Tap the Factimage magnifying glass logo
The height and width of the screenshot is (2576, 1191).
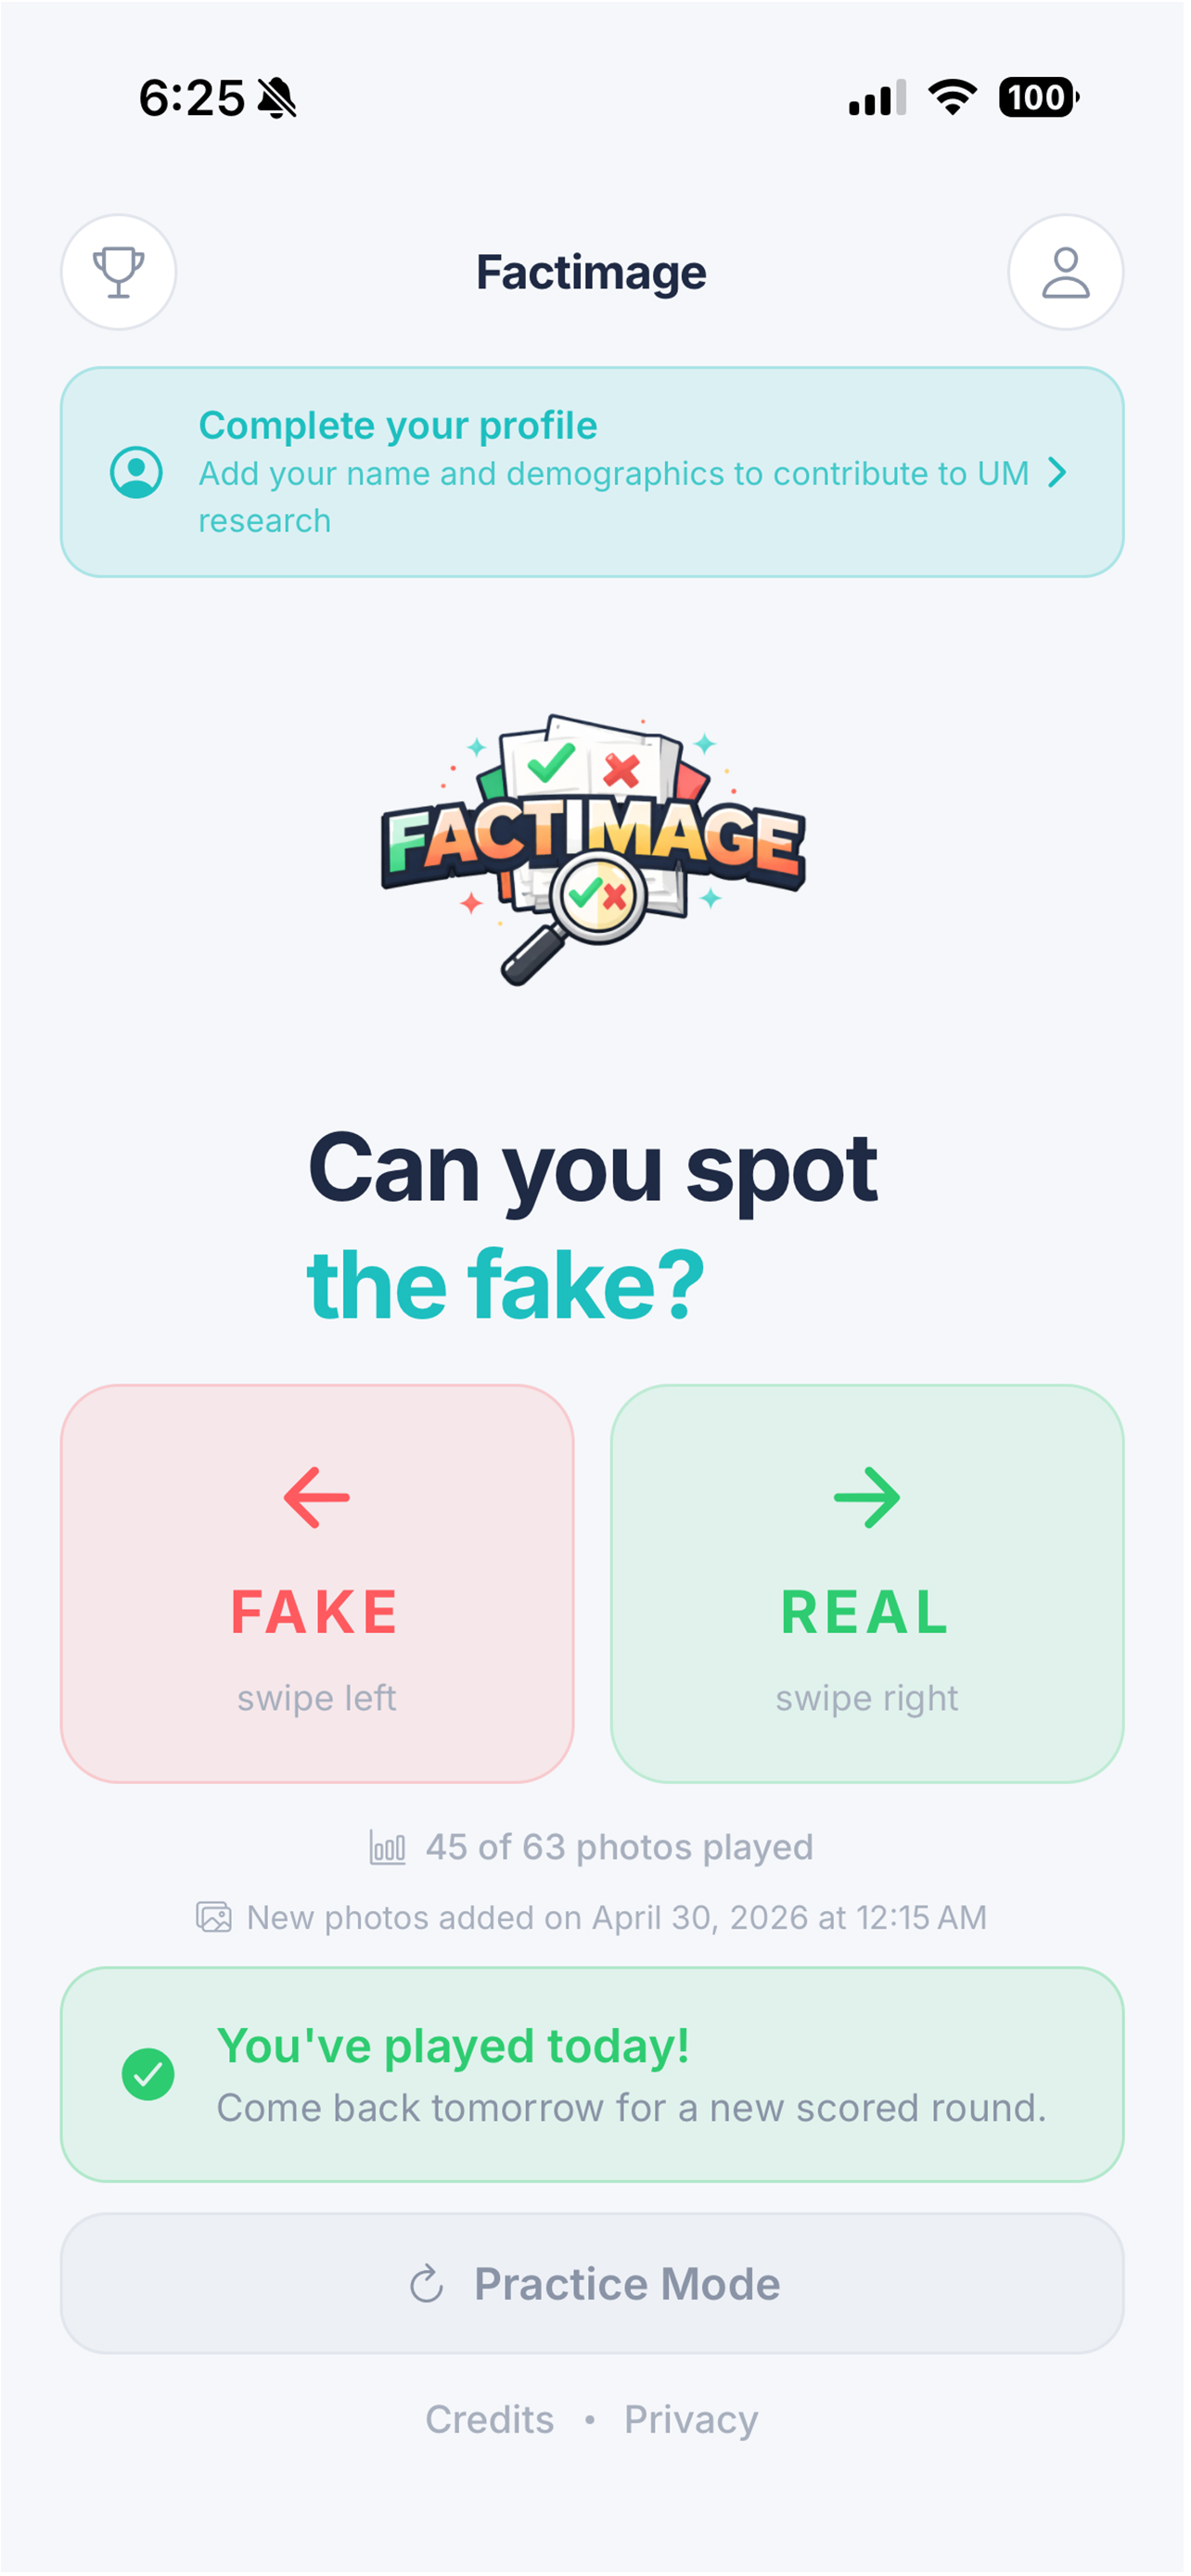(593, 851)
